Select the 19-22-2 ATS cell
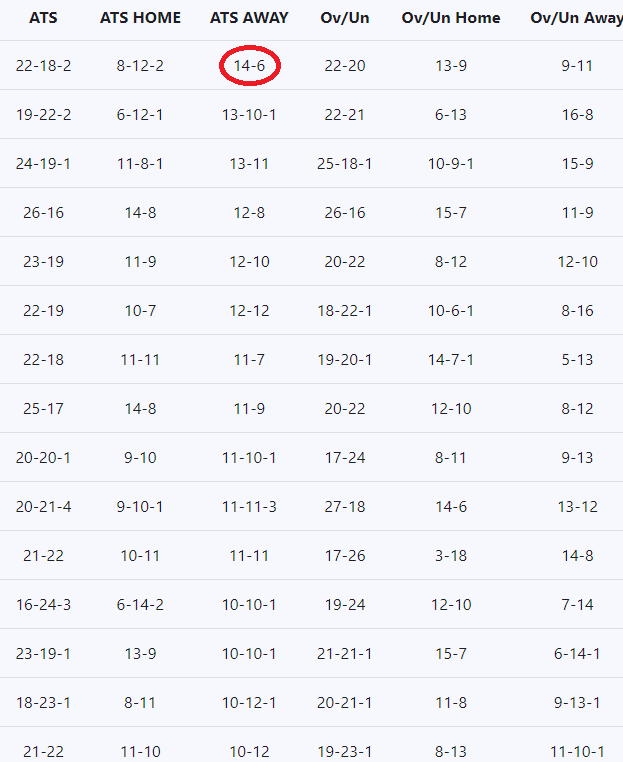 43,115
